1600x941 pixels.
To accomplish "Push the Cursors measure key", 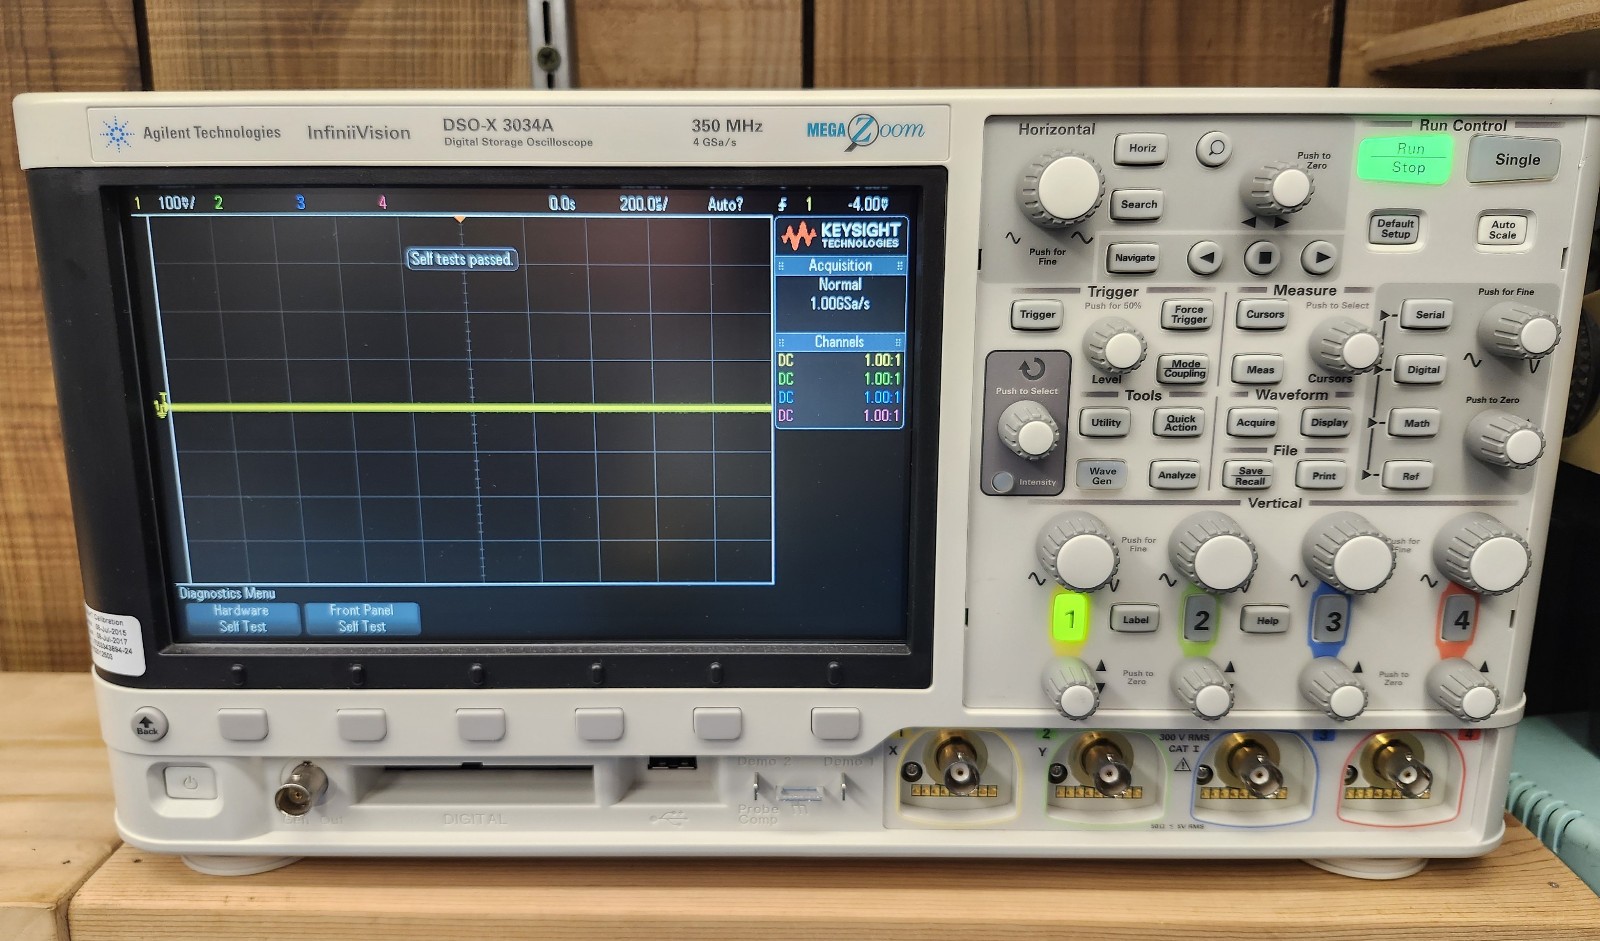I will click(1264, 315).
